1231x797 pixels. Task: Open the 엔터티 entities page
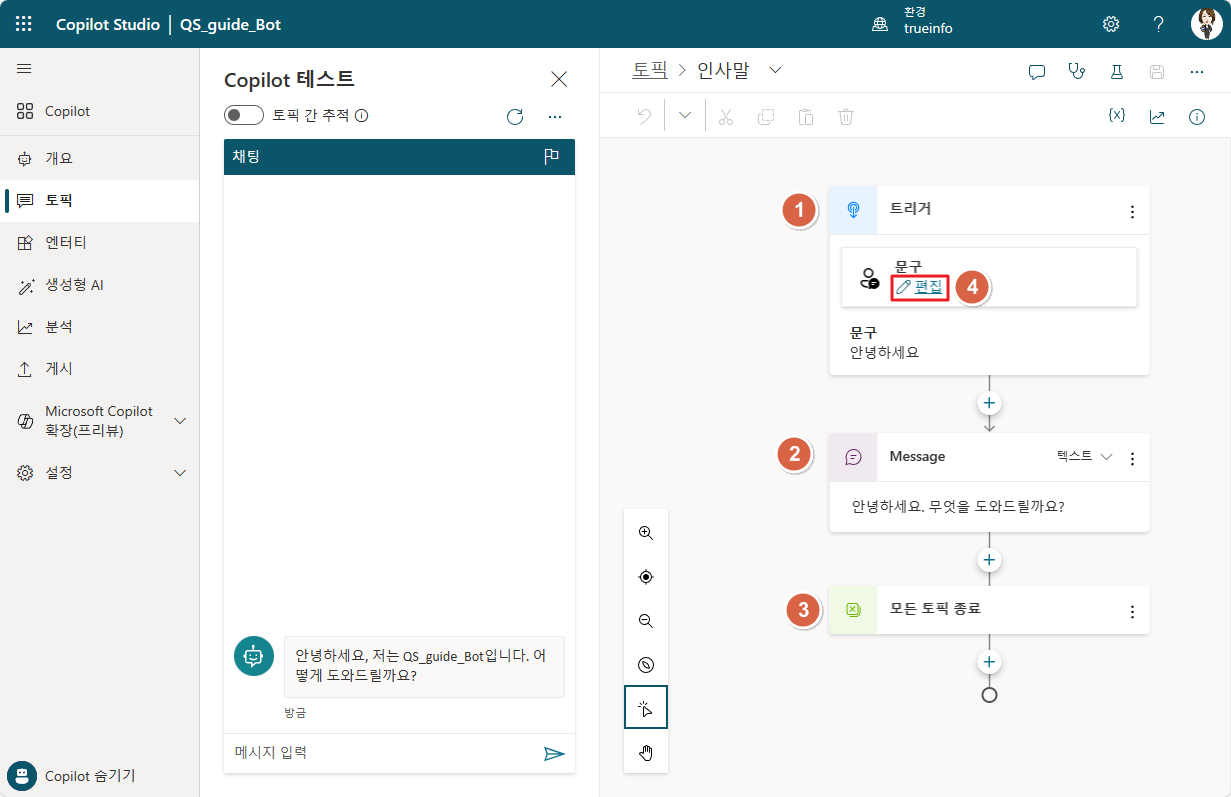point(100,243)
